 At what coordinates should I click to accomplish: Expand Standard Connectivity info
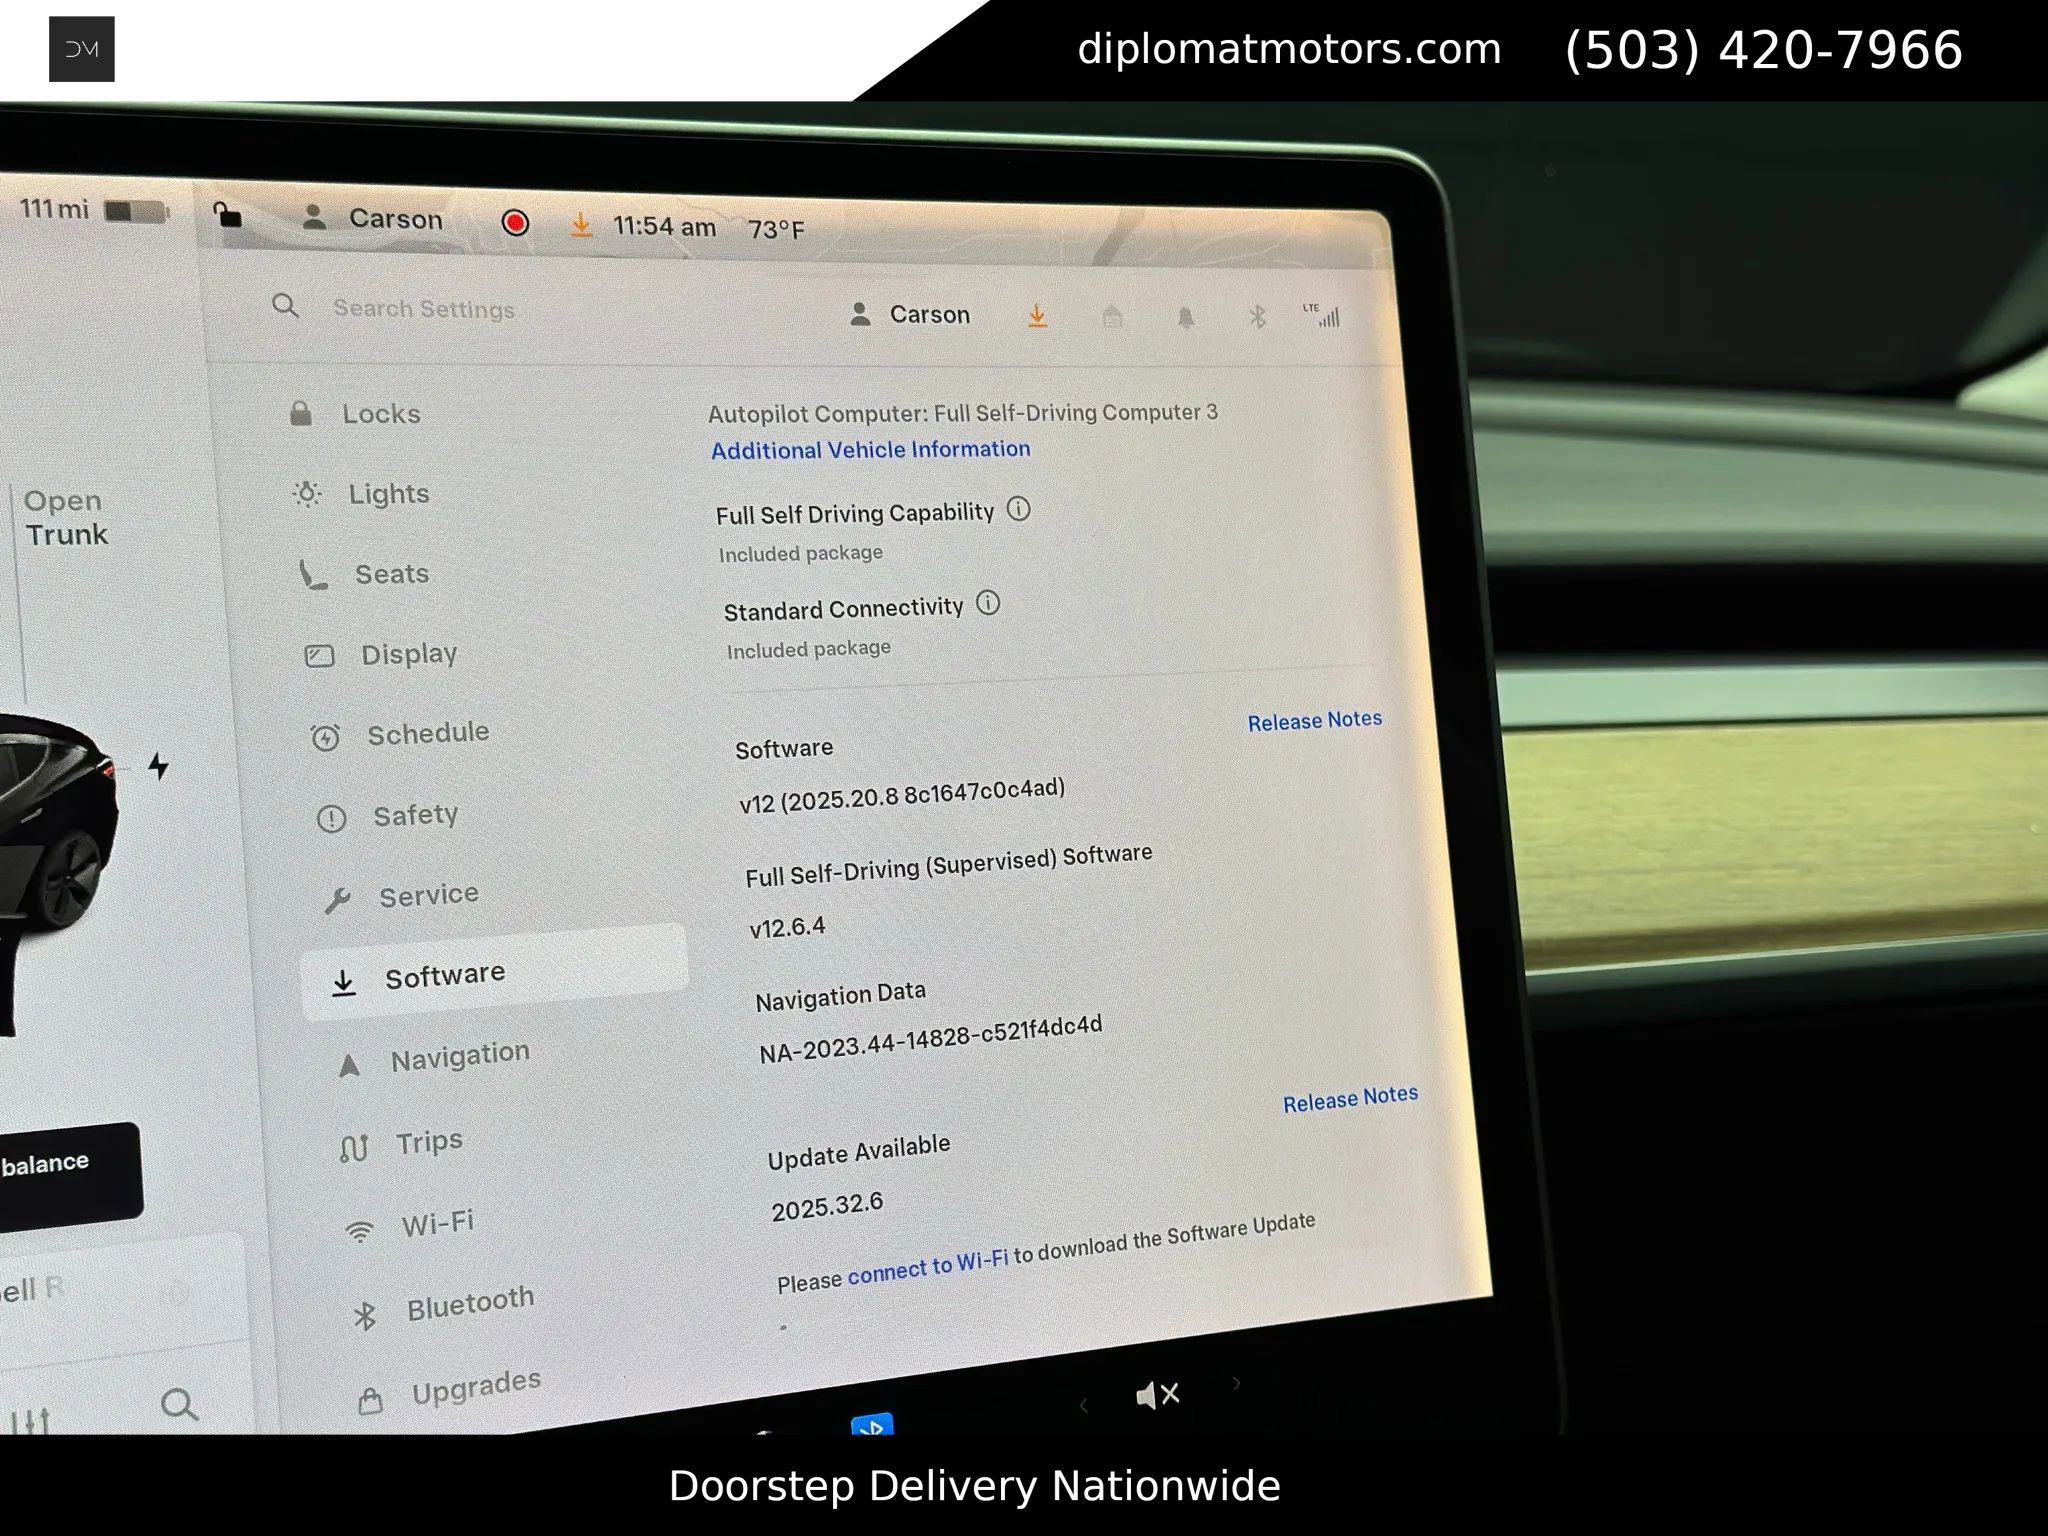(x=988, y=604)
